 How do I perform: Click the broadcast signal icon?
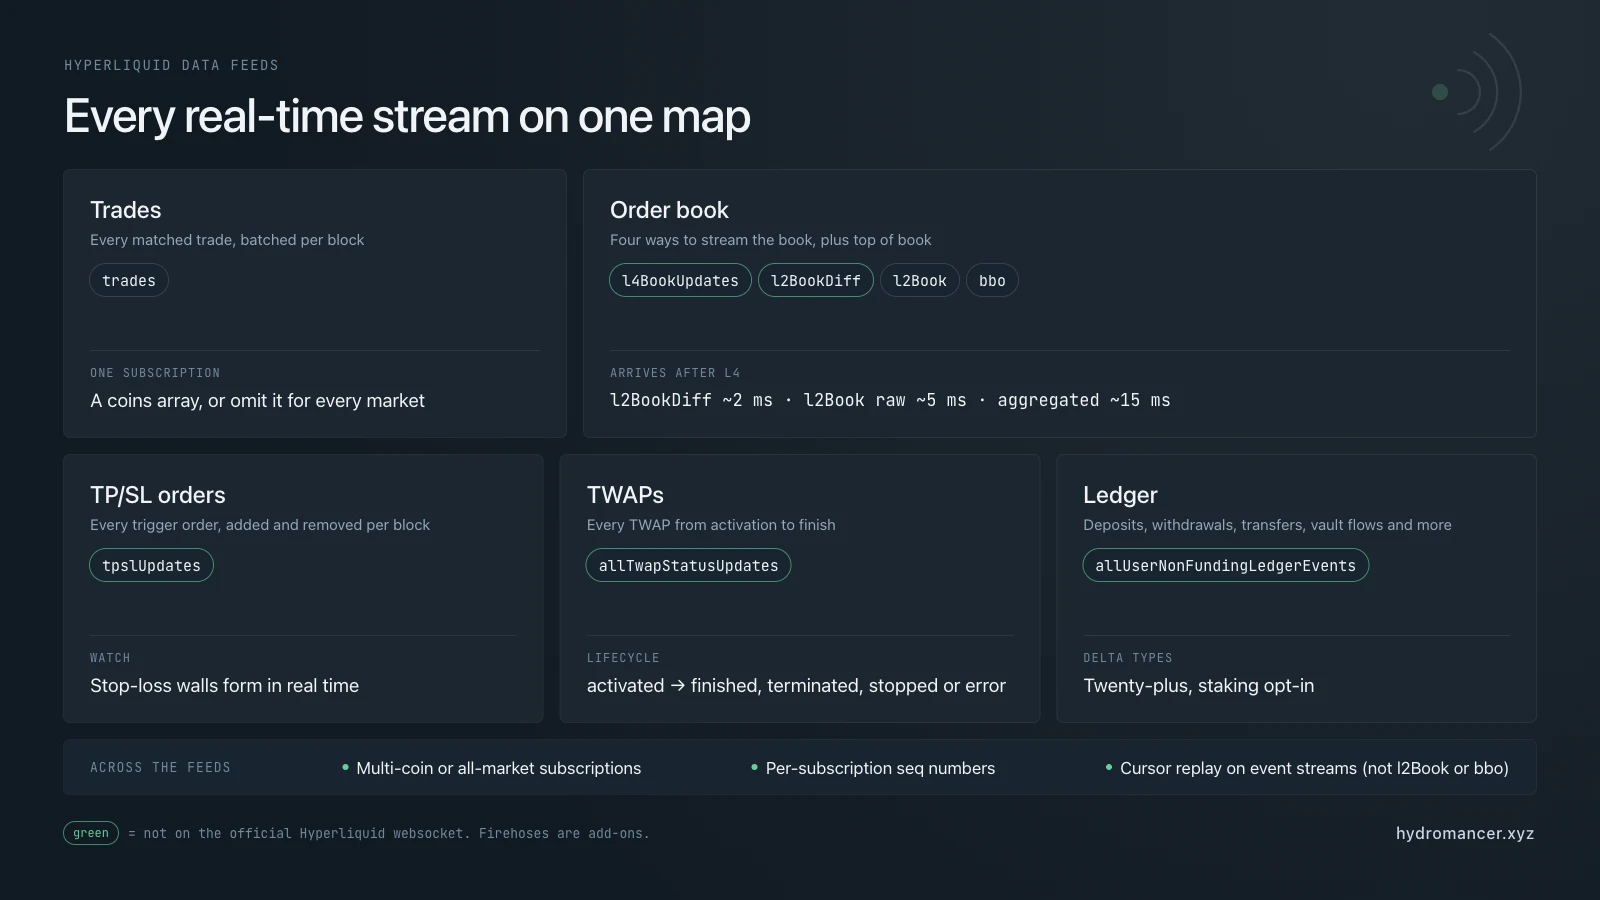(1477, 92)
